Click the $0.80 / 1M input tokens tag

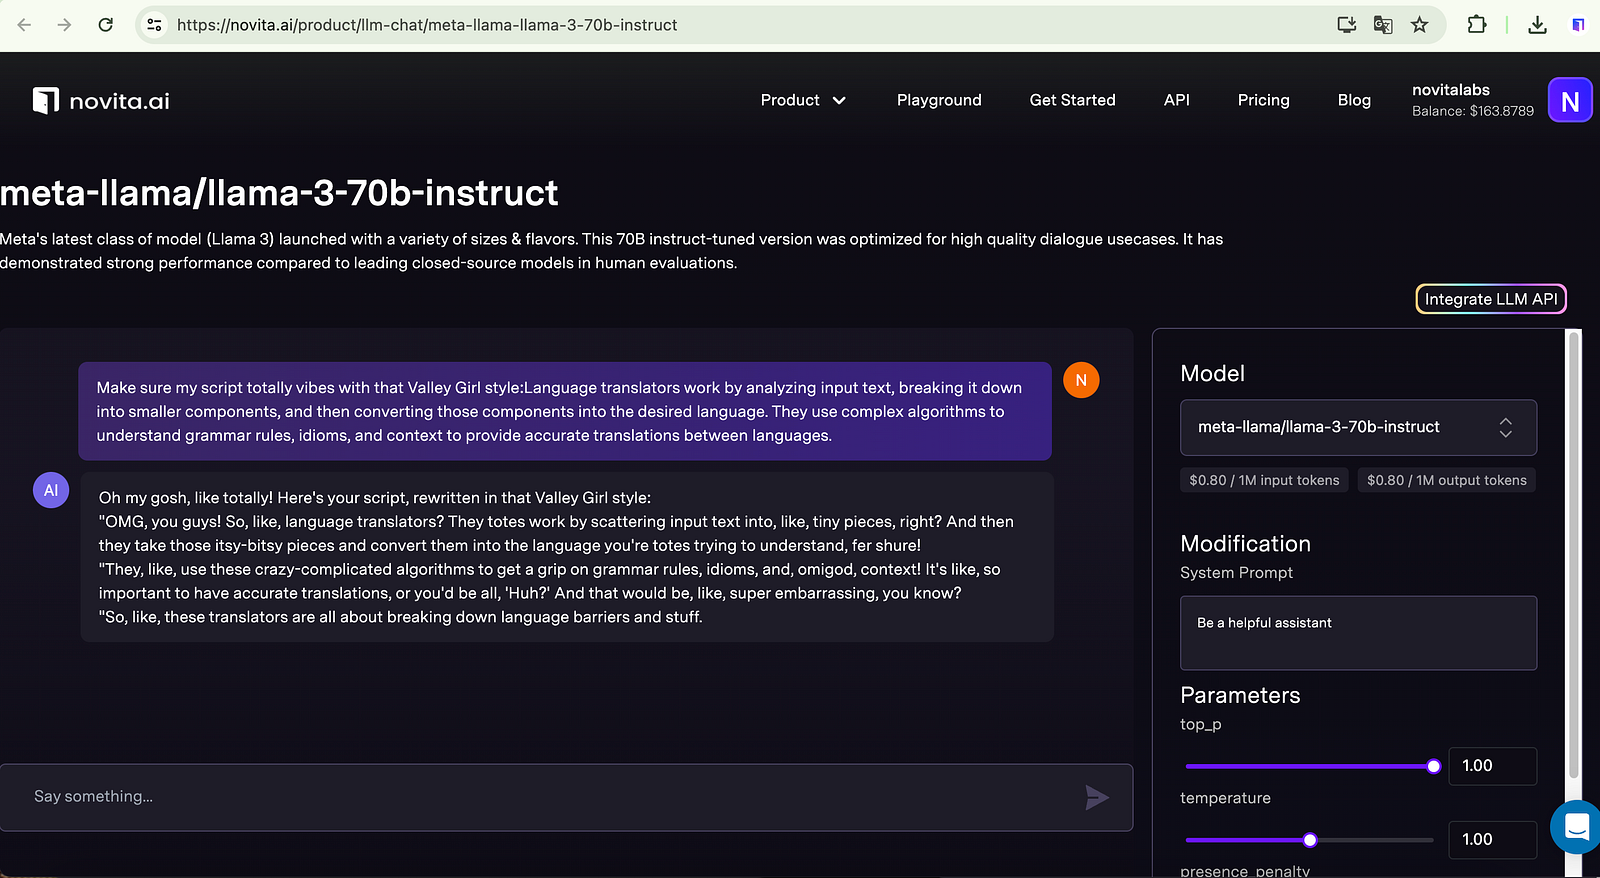tap(1264, 480)
